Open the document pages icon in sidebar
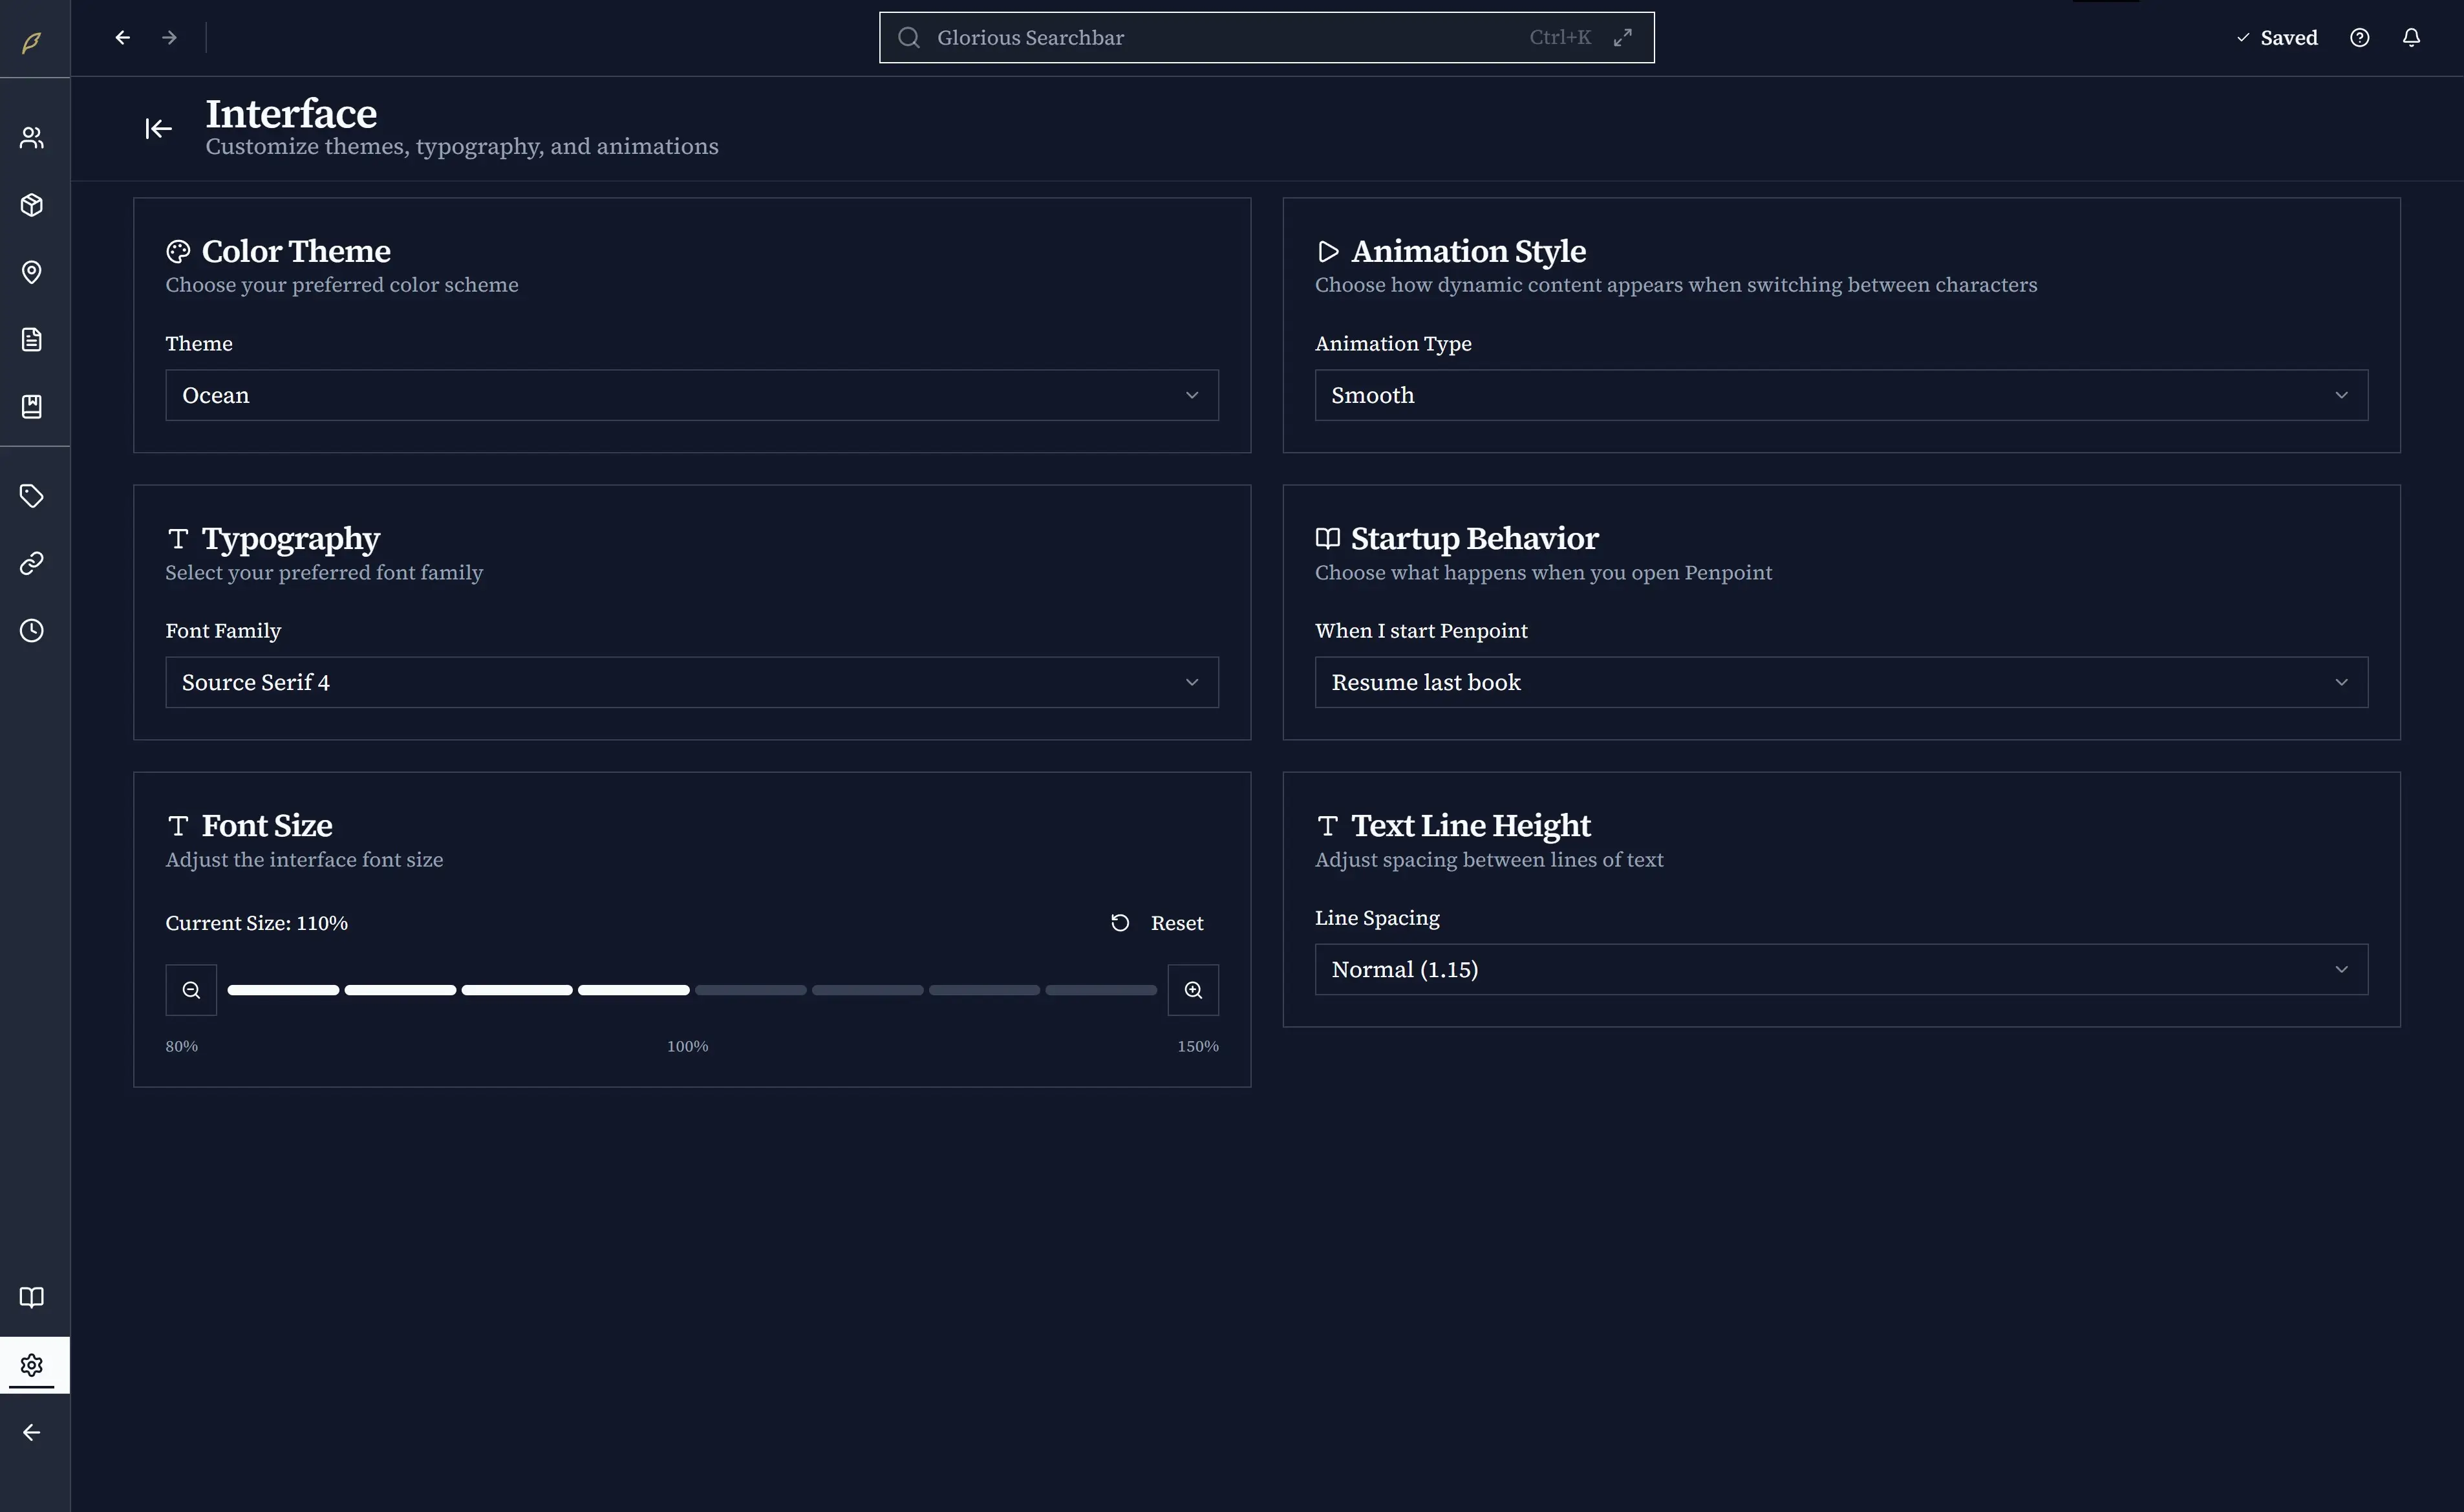The width and height of the screenshot is (2464, 1512). point(31,339)
